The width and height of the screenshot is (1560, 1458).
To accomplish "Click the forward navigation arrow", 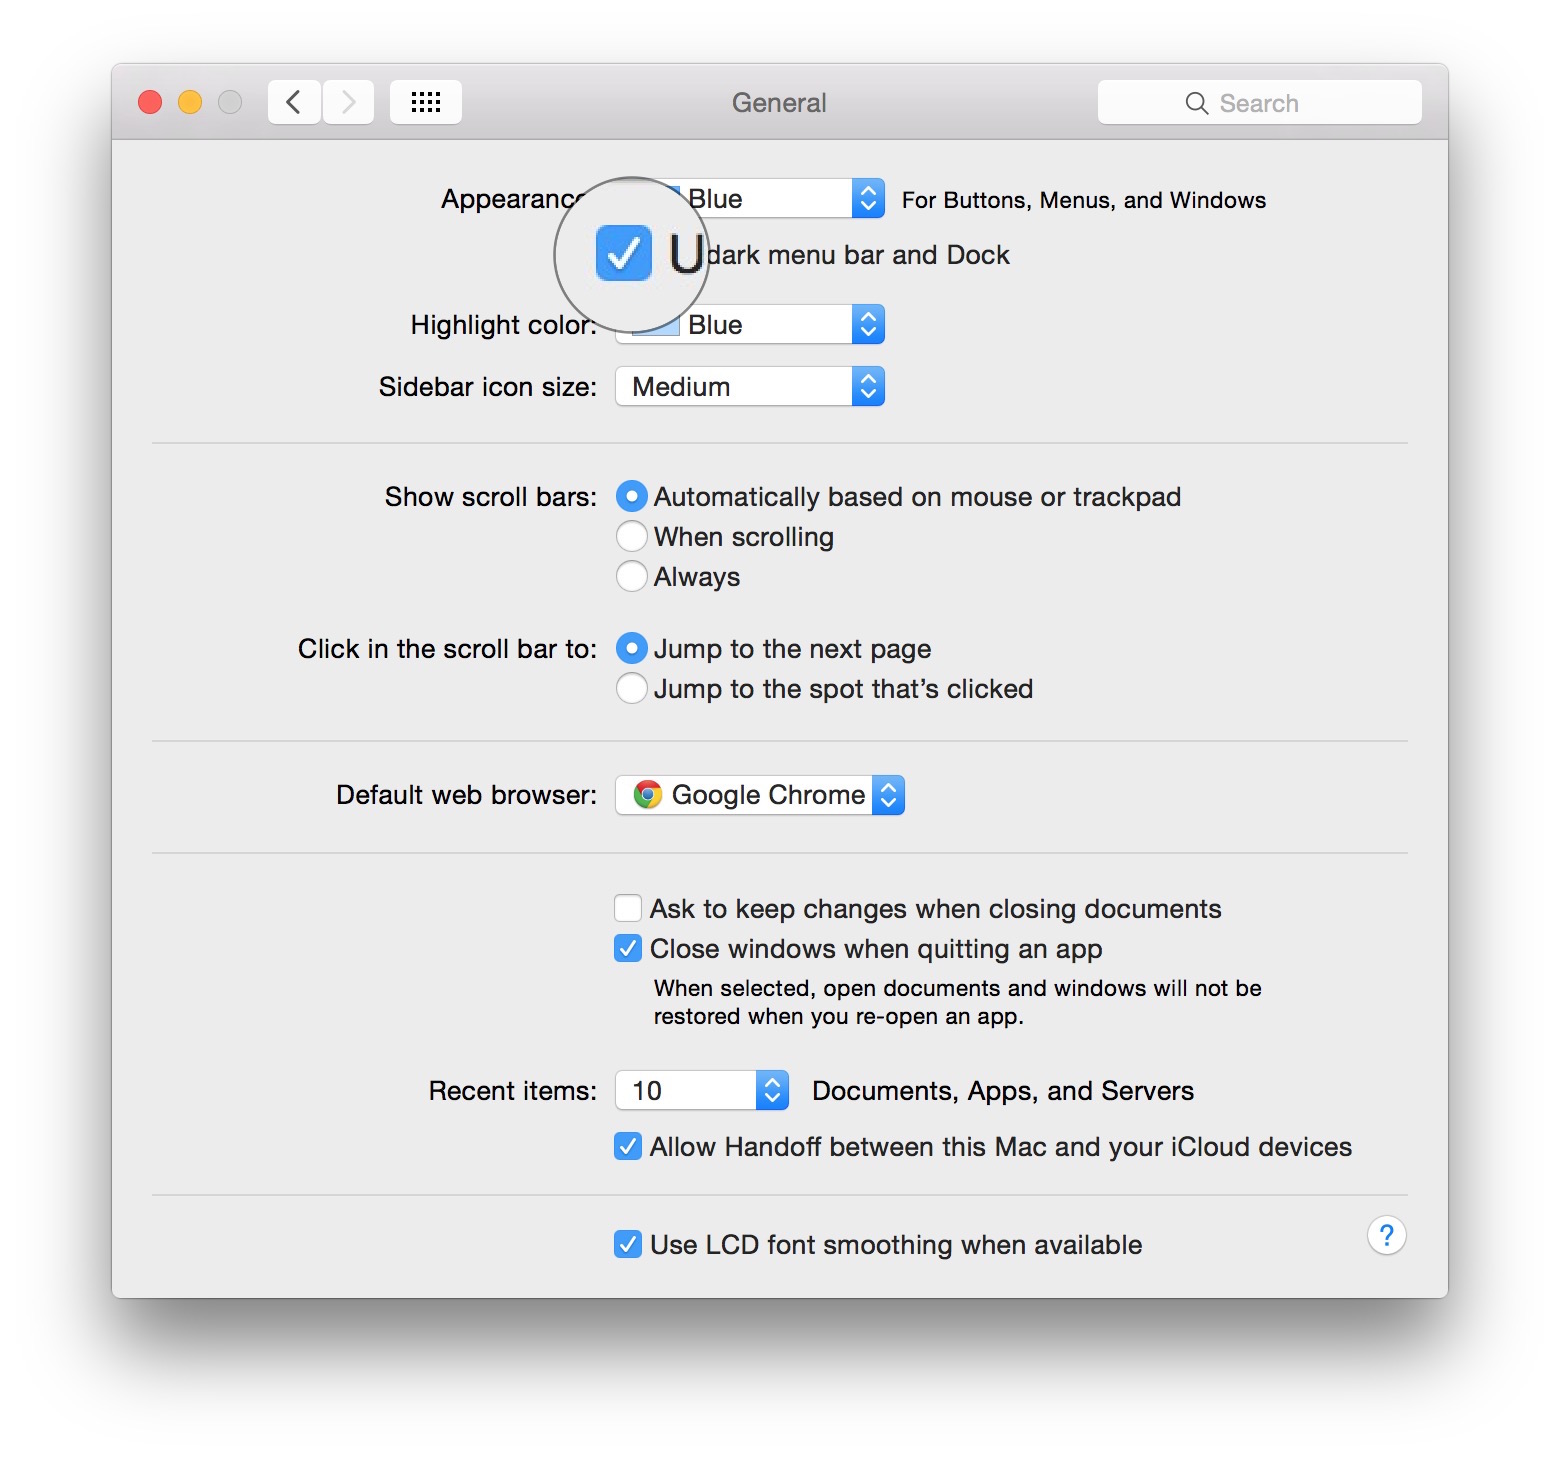I will (x=348, y=102).
